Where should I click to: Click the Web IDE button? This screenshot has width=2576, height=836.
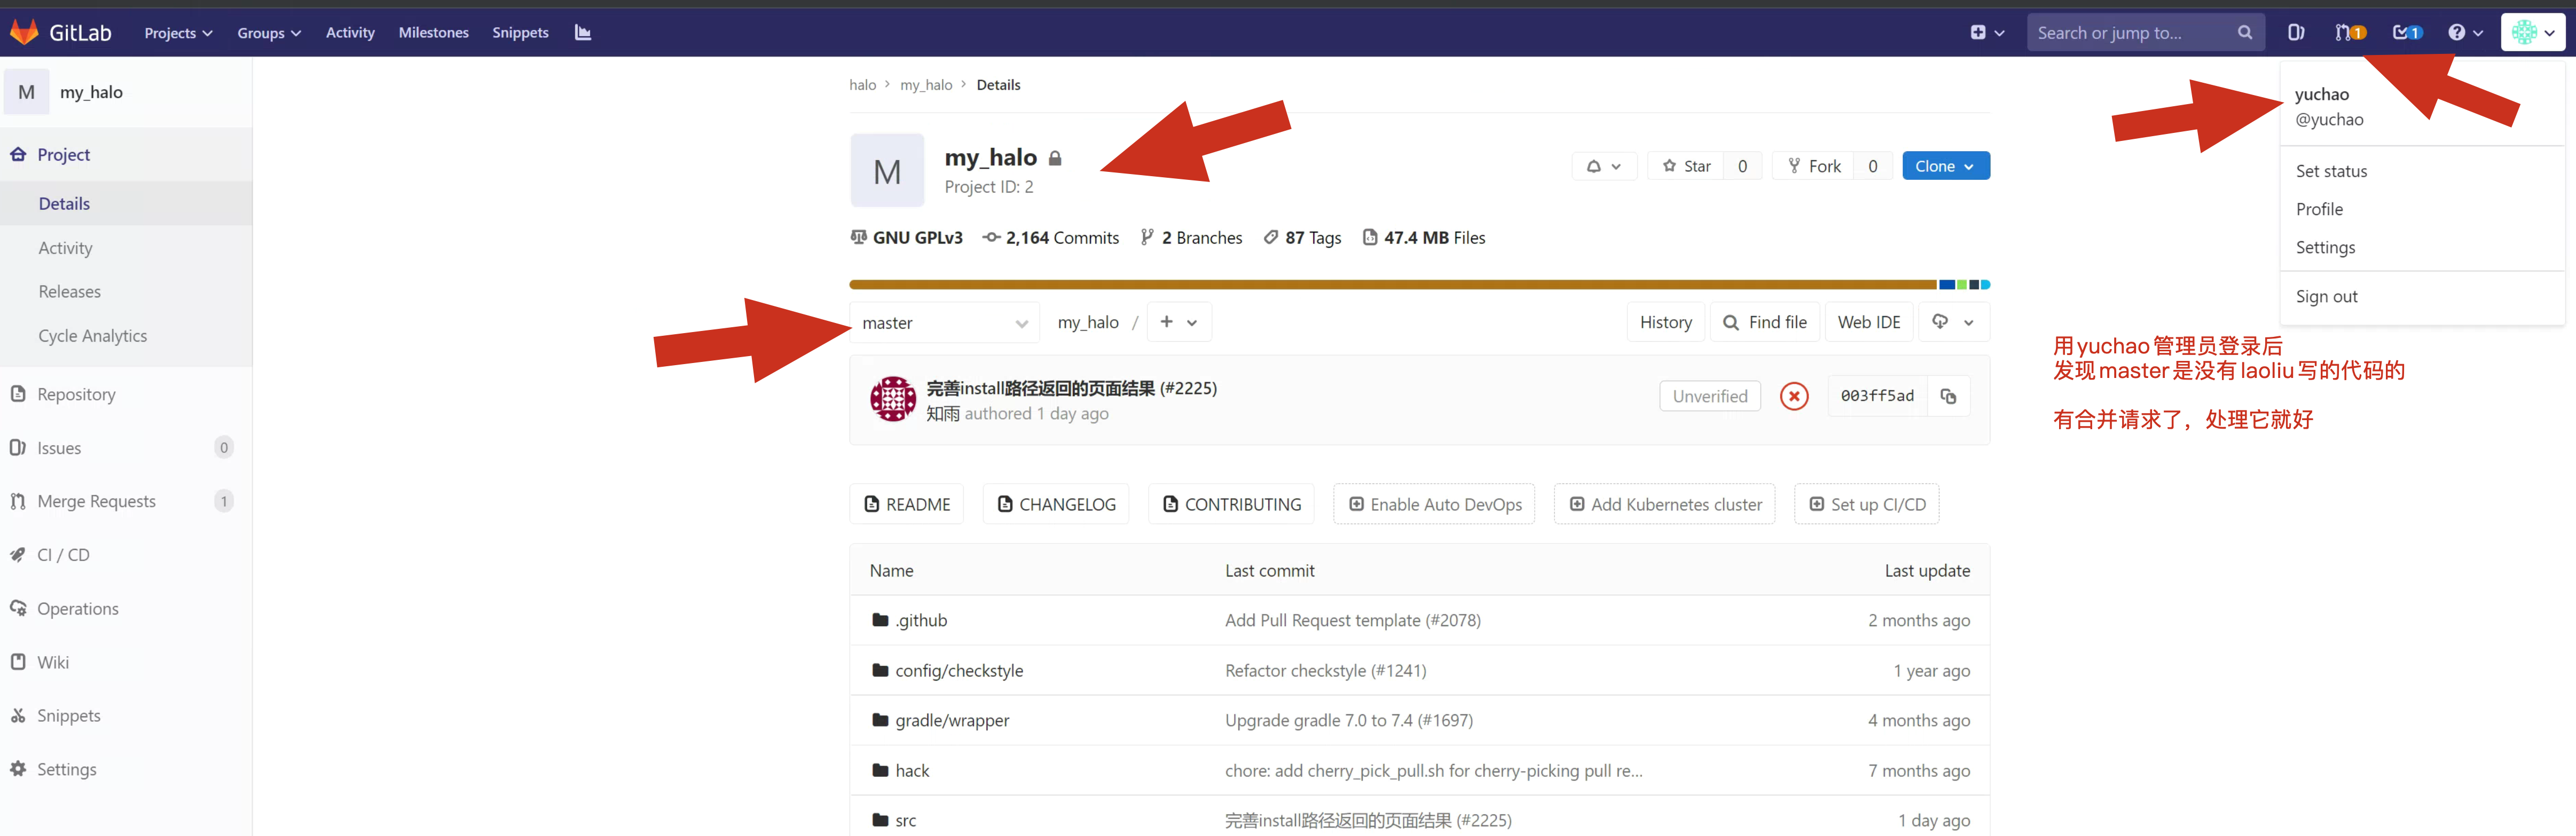[1868, 322]
